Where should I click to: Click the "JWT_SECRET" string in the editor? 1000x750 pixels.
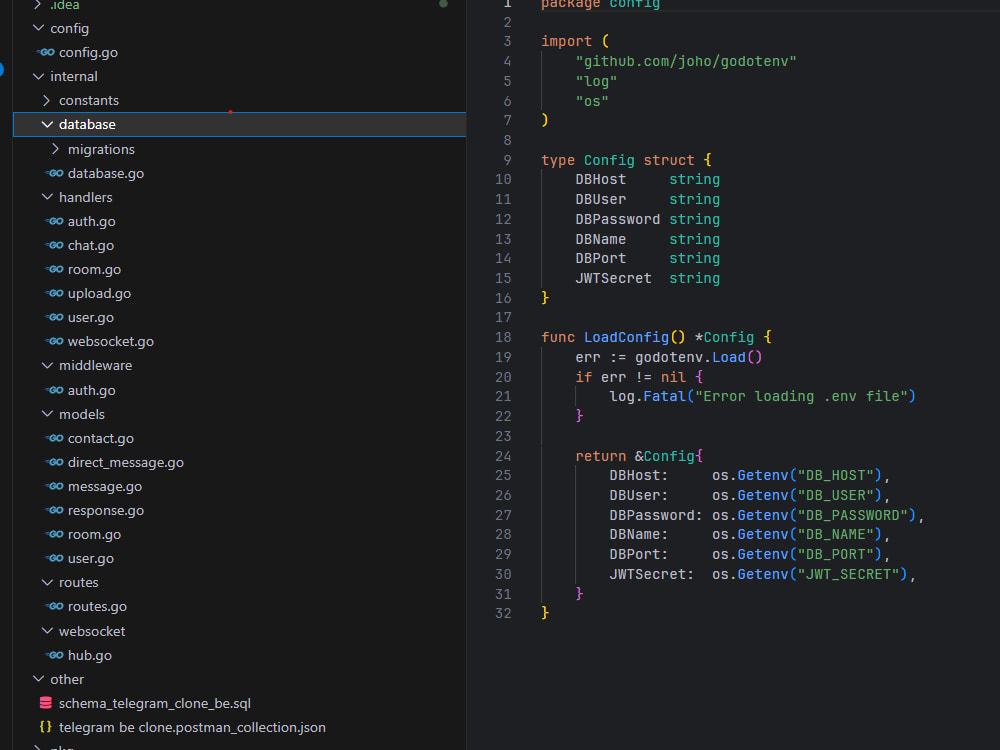(x=848, y=575)
